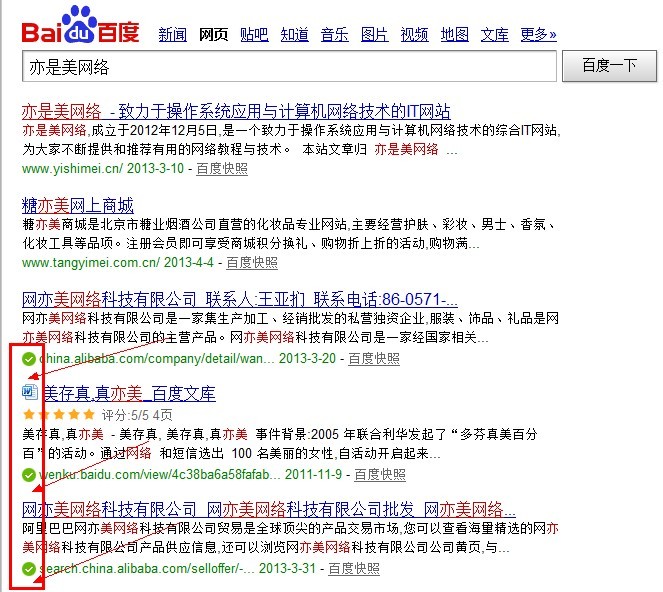Open the 文库 tab
The image size is (663, 592).
[x=495, y=34]
